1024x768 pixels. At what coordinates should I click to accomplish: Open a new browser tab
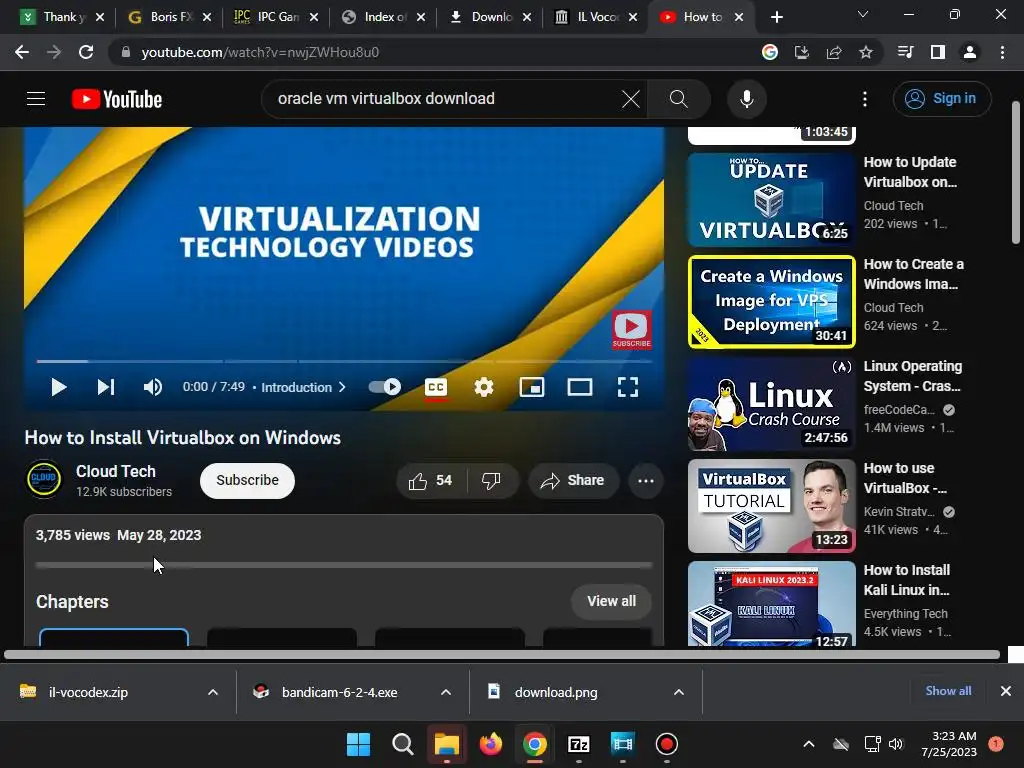[x=776, y=17]
